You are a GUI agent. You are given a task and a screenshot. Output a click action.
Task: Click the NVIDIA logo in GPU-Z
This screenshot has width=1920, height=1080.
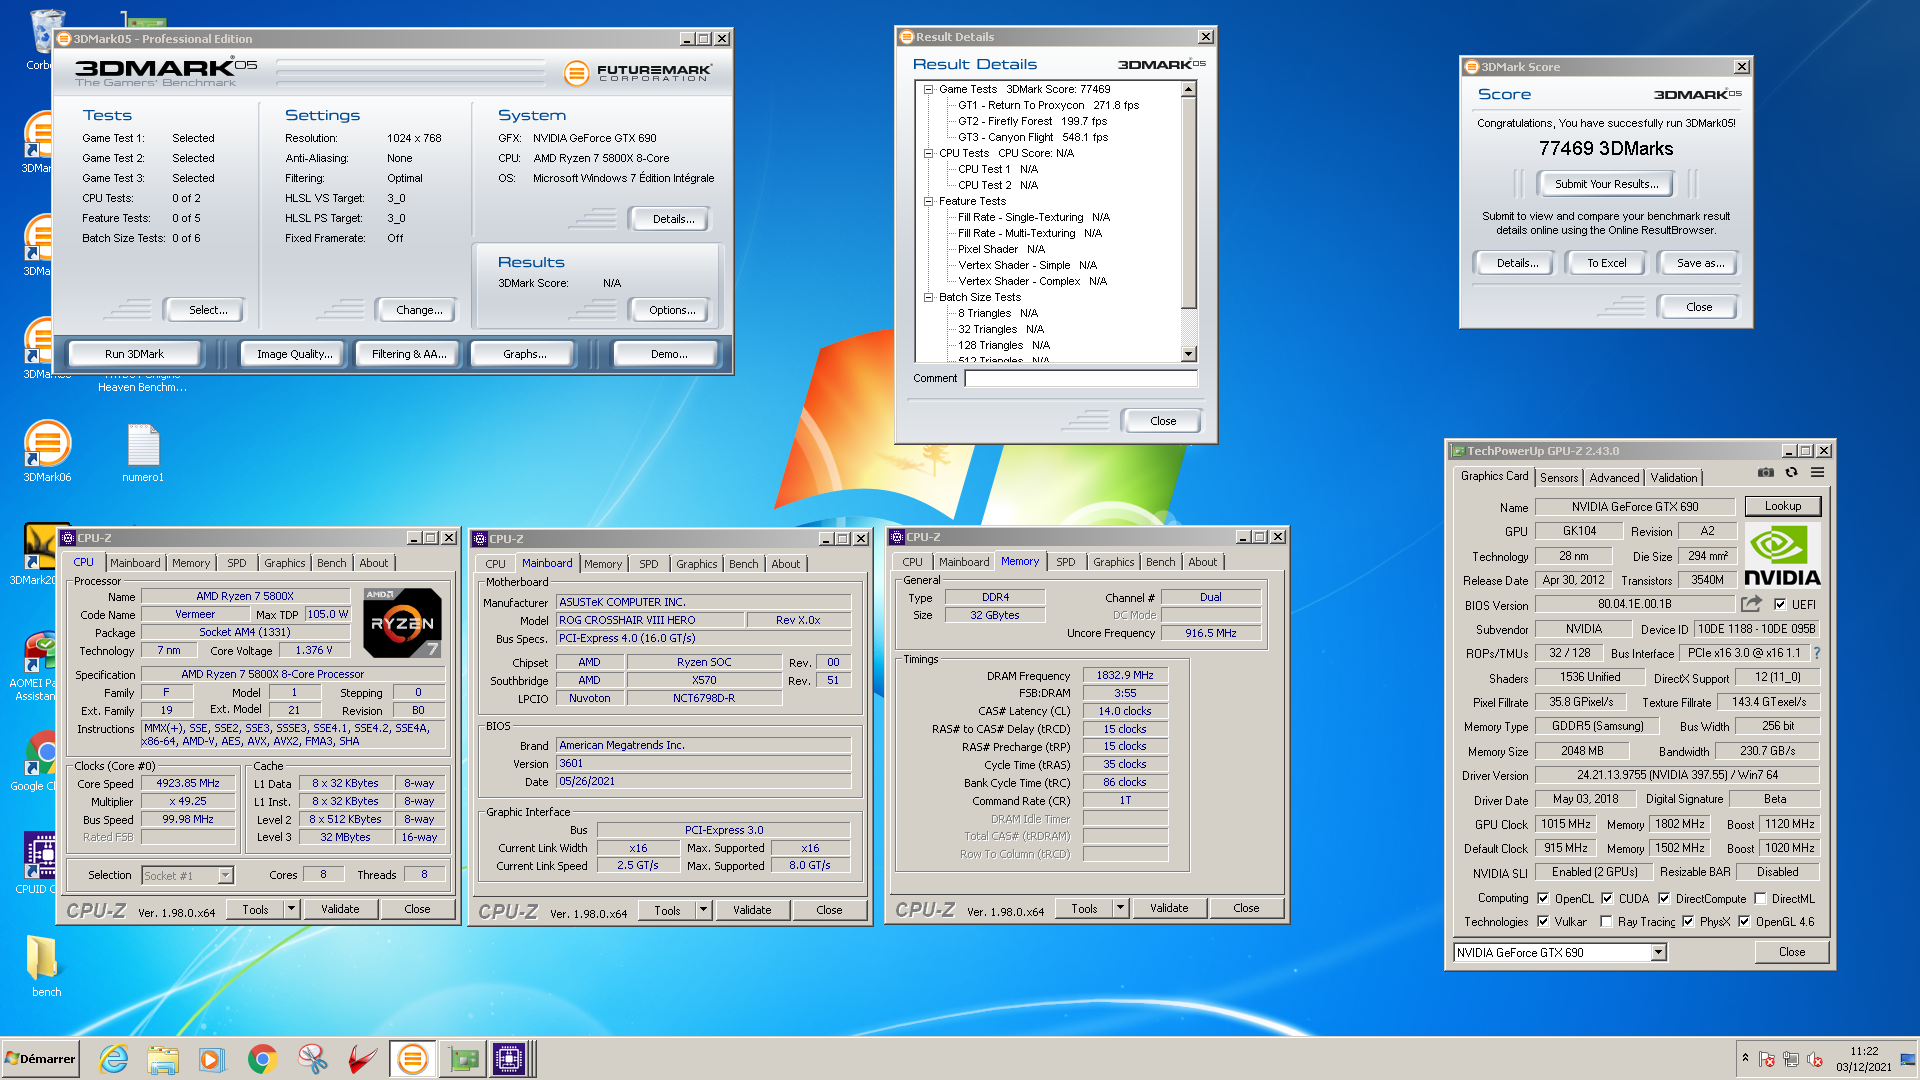pyautogui.click(x=1782, y=555)
